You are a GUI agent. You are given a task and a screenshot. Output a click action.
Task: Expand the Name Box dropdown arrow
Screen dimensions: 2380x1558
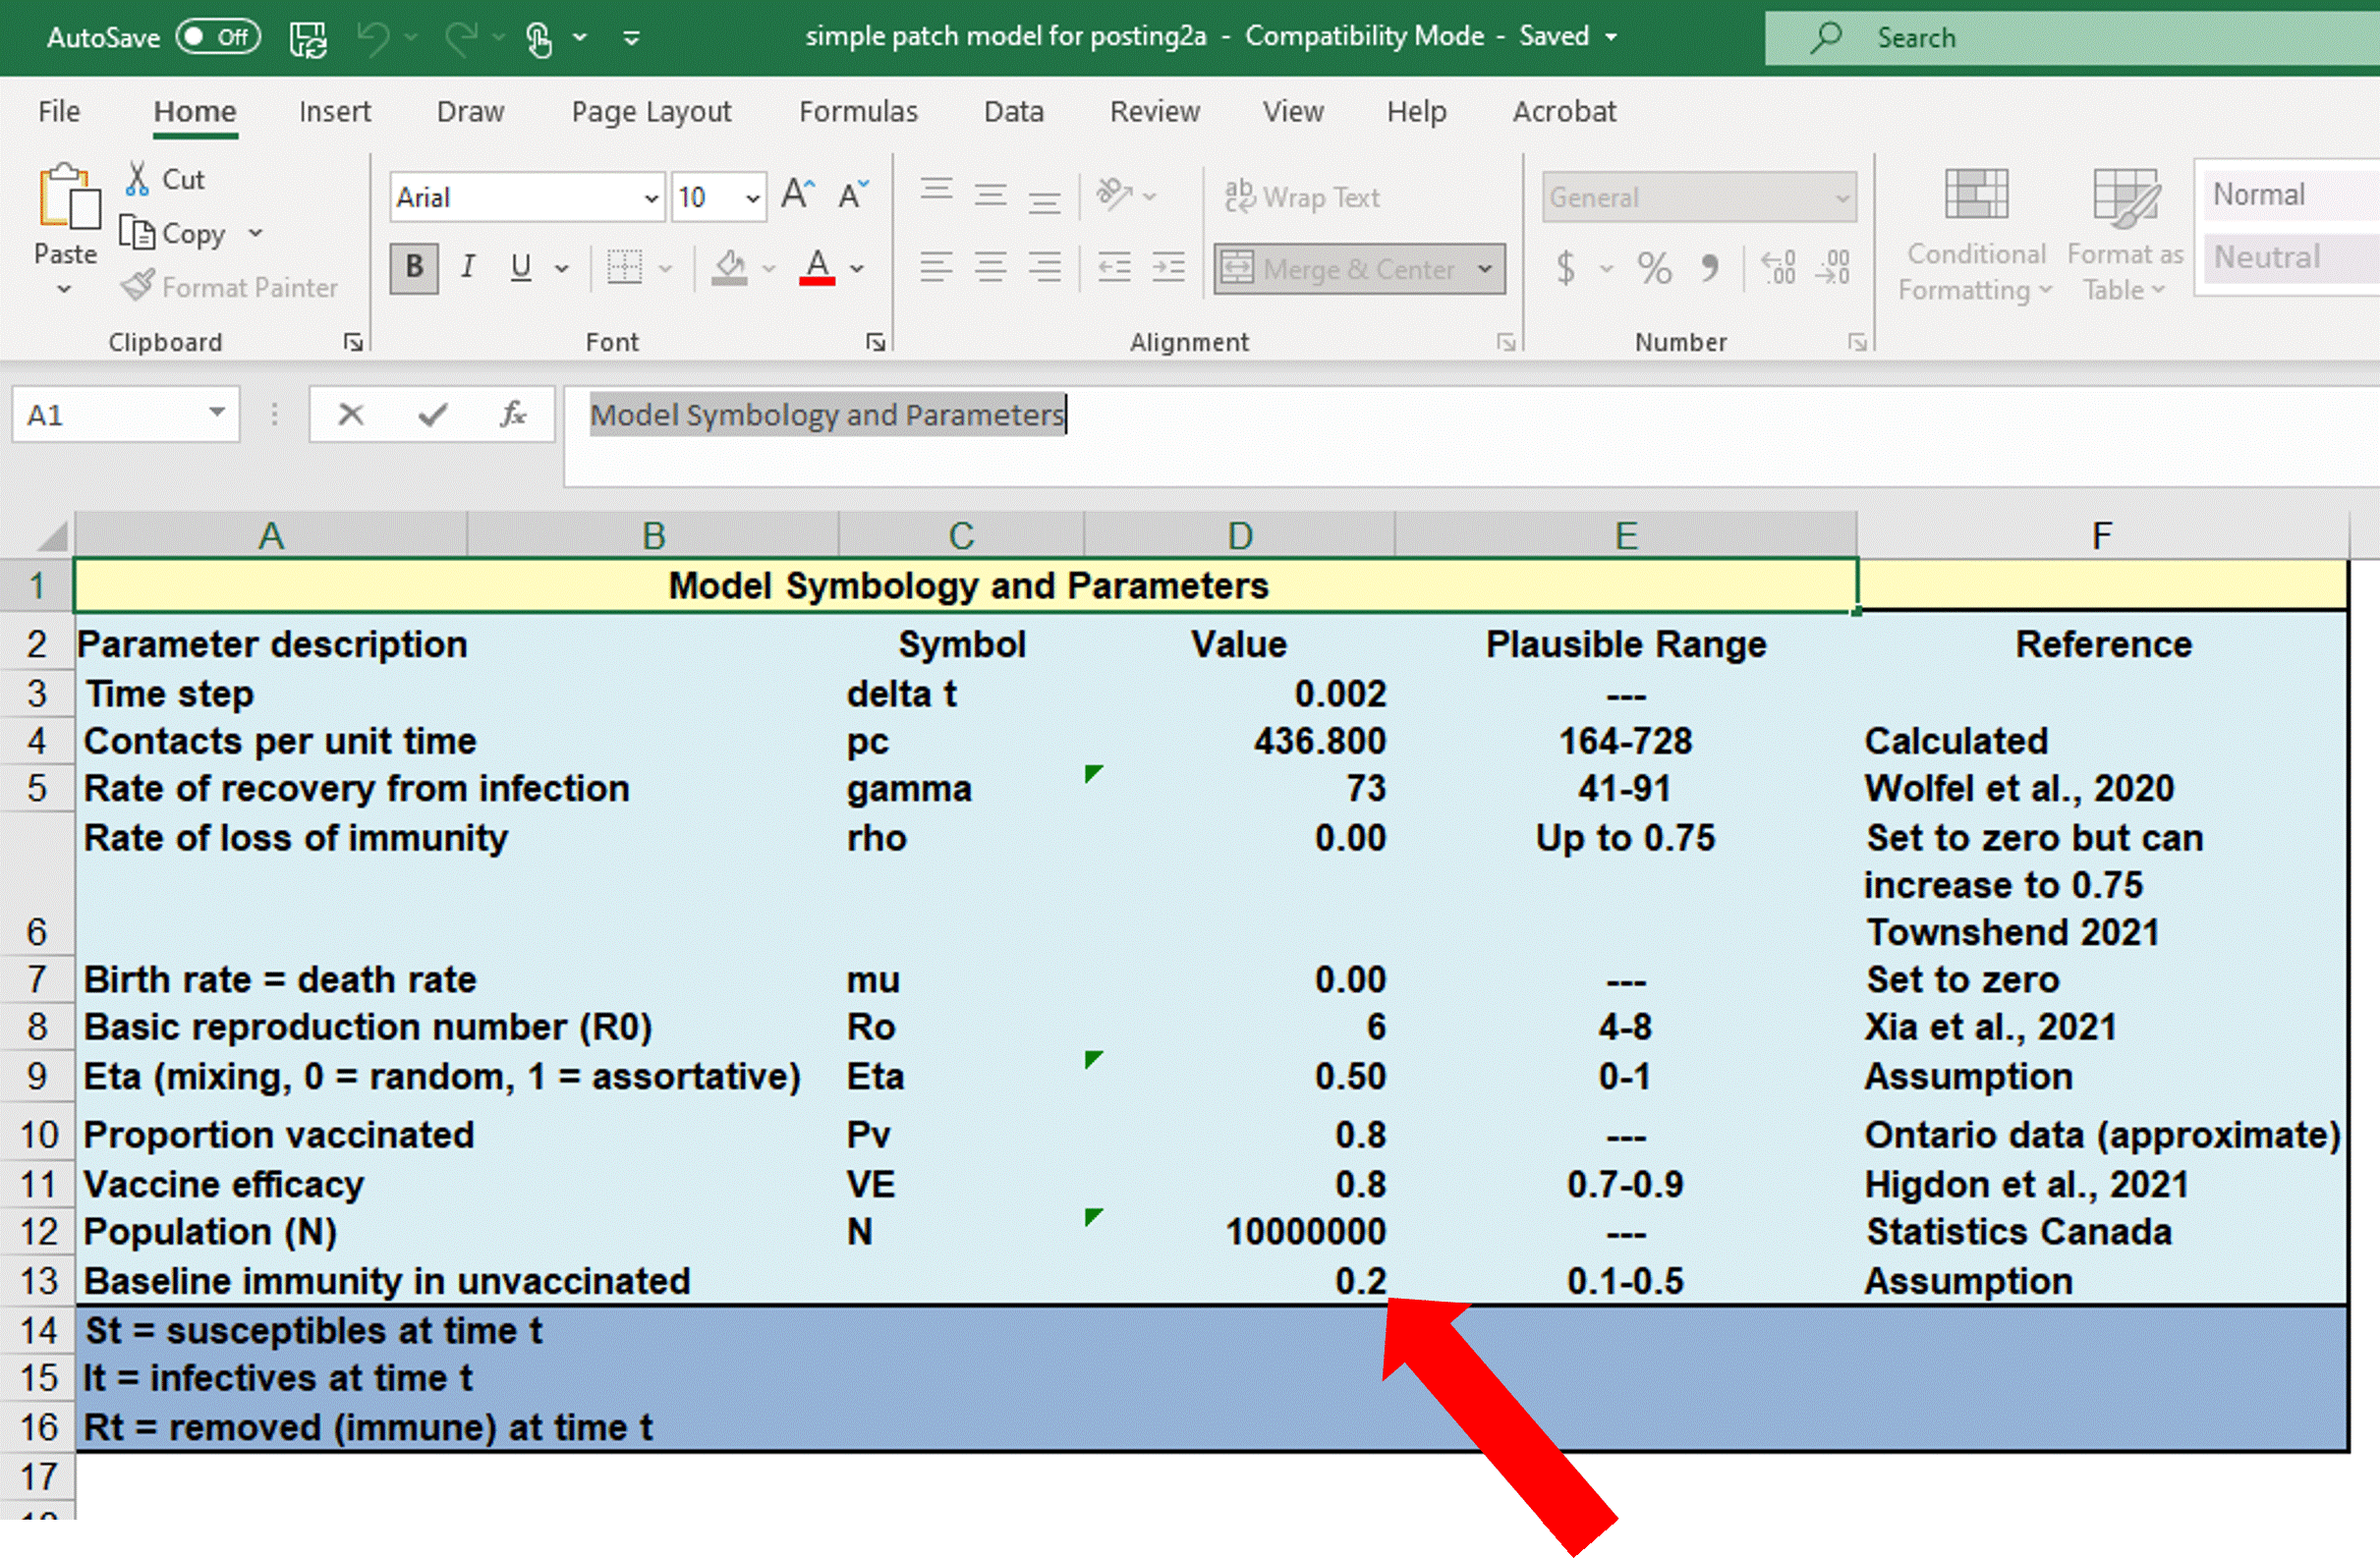pyautogui.click(x=217, y=413)
